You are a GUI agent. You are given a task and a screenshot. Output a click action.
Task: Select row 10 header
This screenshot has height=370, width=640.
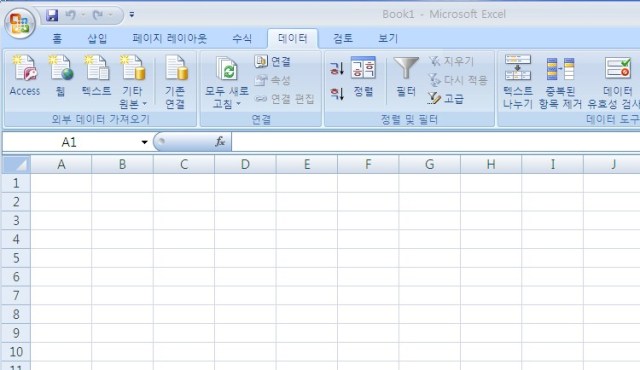[x=16, y=352]
